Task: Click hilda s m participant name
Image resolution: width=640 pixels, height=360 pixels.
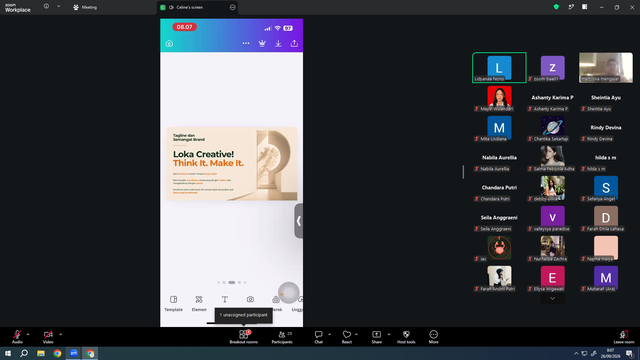Action: [x=606, y=158]
